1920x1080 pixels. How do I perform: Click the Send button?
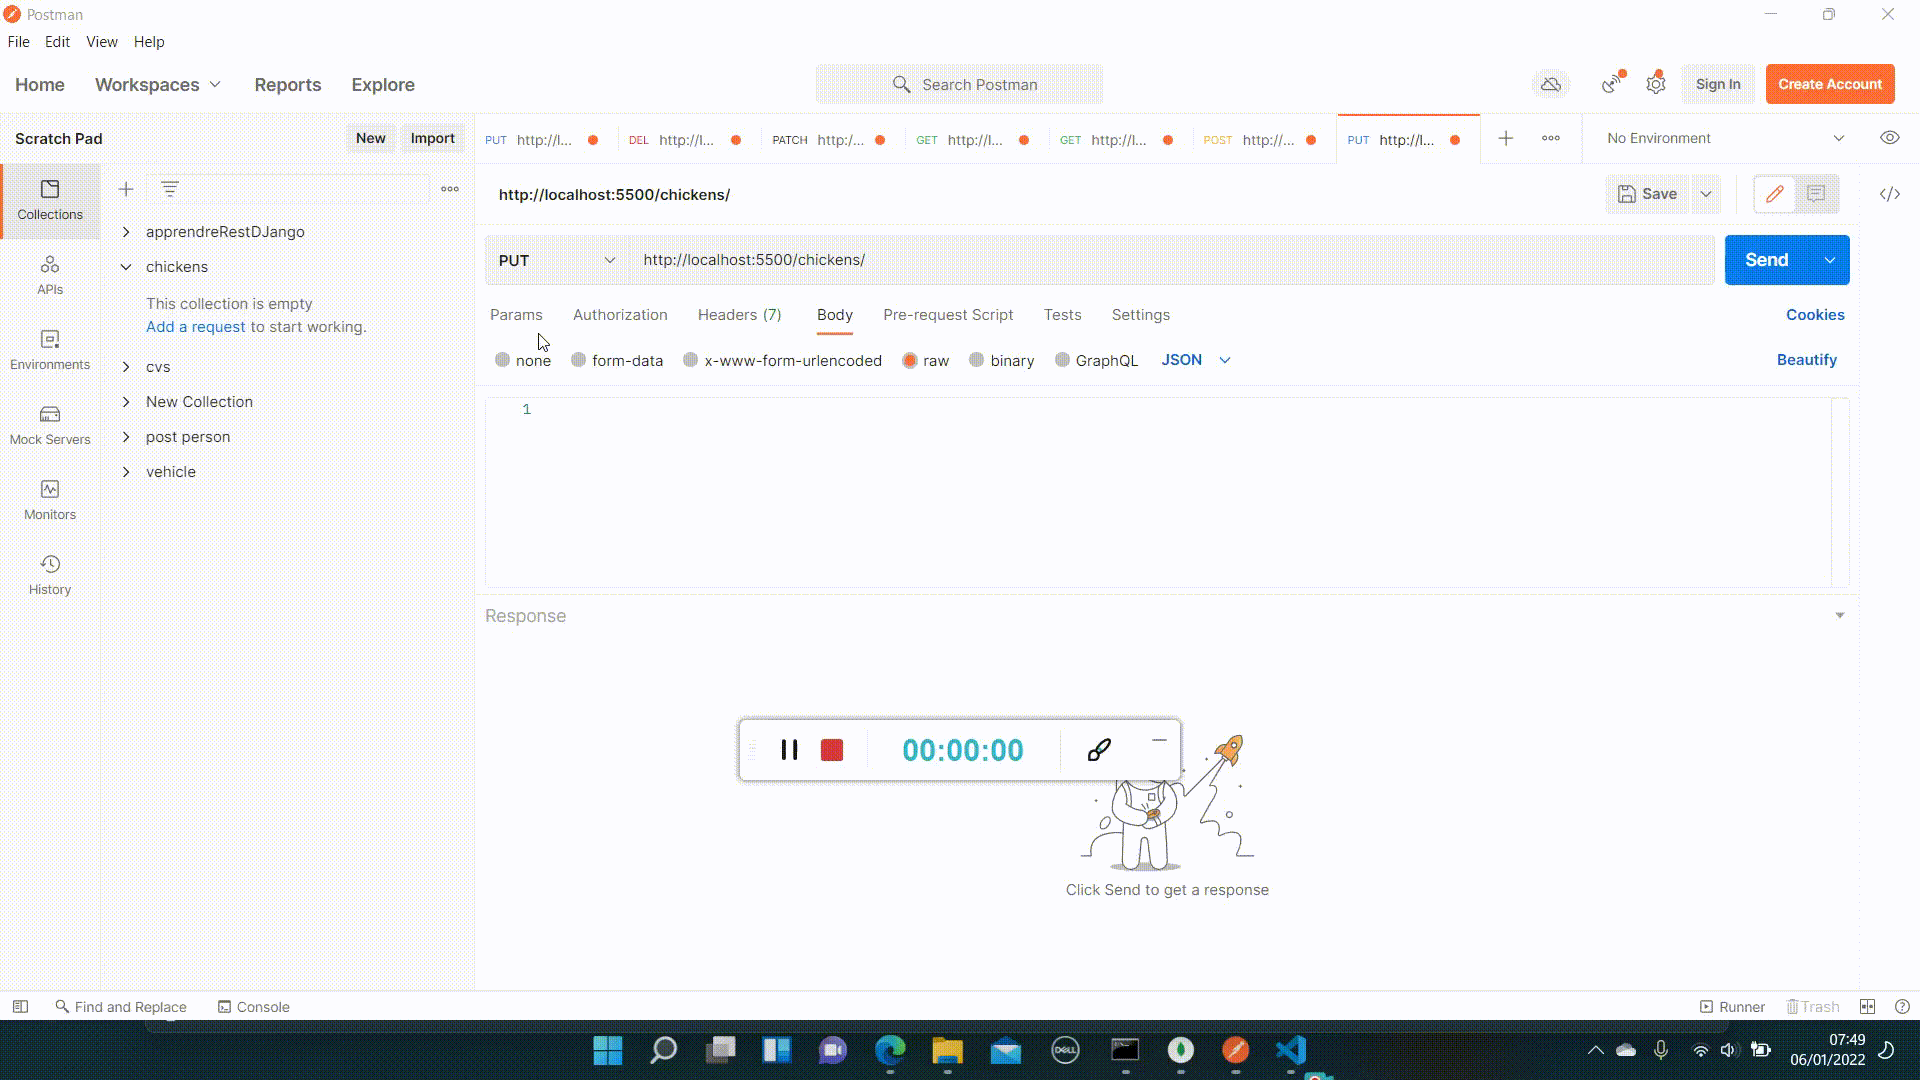1766,259
